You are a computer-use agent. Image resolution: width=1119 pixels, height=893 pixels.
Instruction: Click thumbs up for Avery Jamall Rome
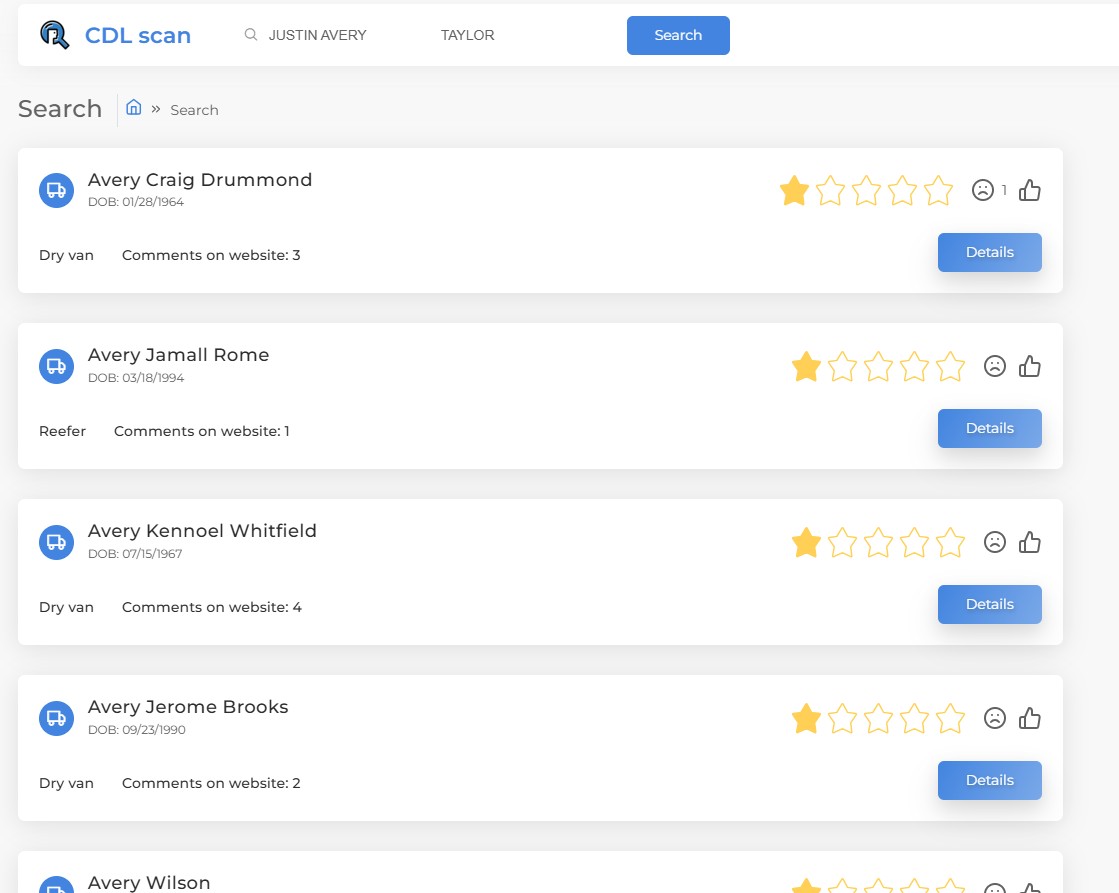coord(1030,366)
